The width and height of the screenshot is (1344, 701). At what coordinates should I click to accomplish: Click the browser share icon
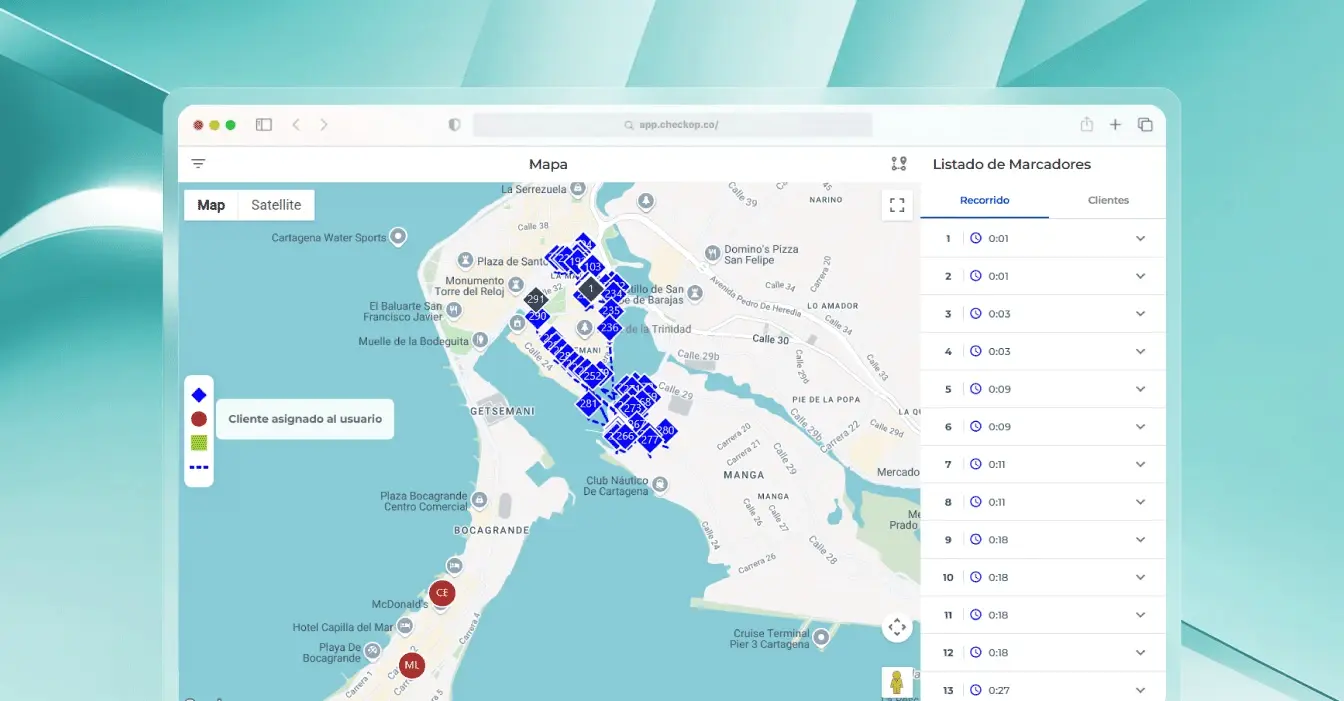coord(1086,125)
